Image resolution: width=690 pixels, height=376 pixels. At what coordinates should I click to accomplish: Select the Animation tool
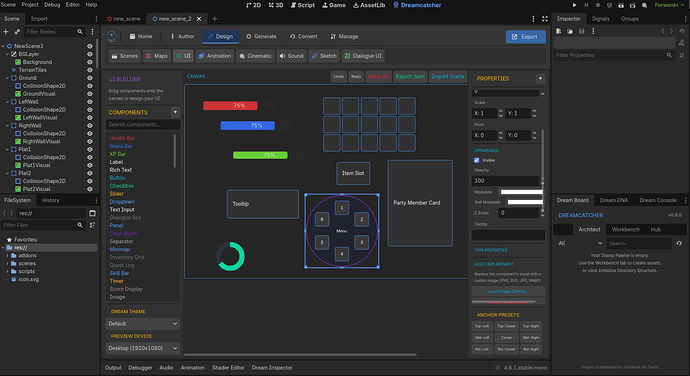(x=215, y=56)
